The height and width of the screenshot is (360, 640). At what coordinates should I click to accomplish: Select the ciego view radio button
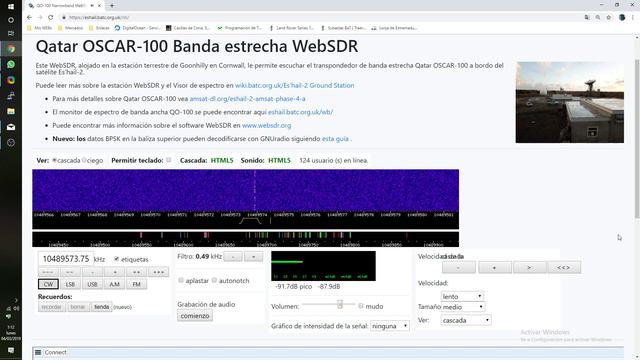84,160
